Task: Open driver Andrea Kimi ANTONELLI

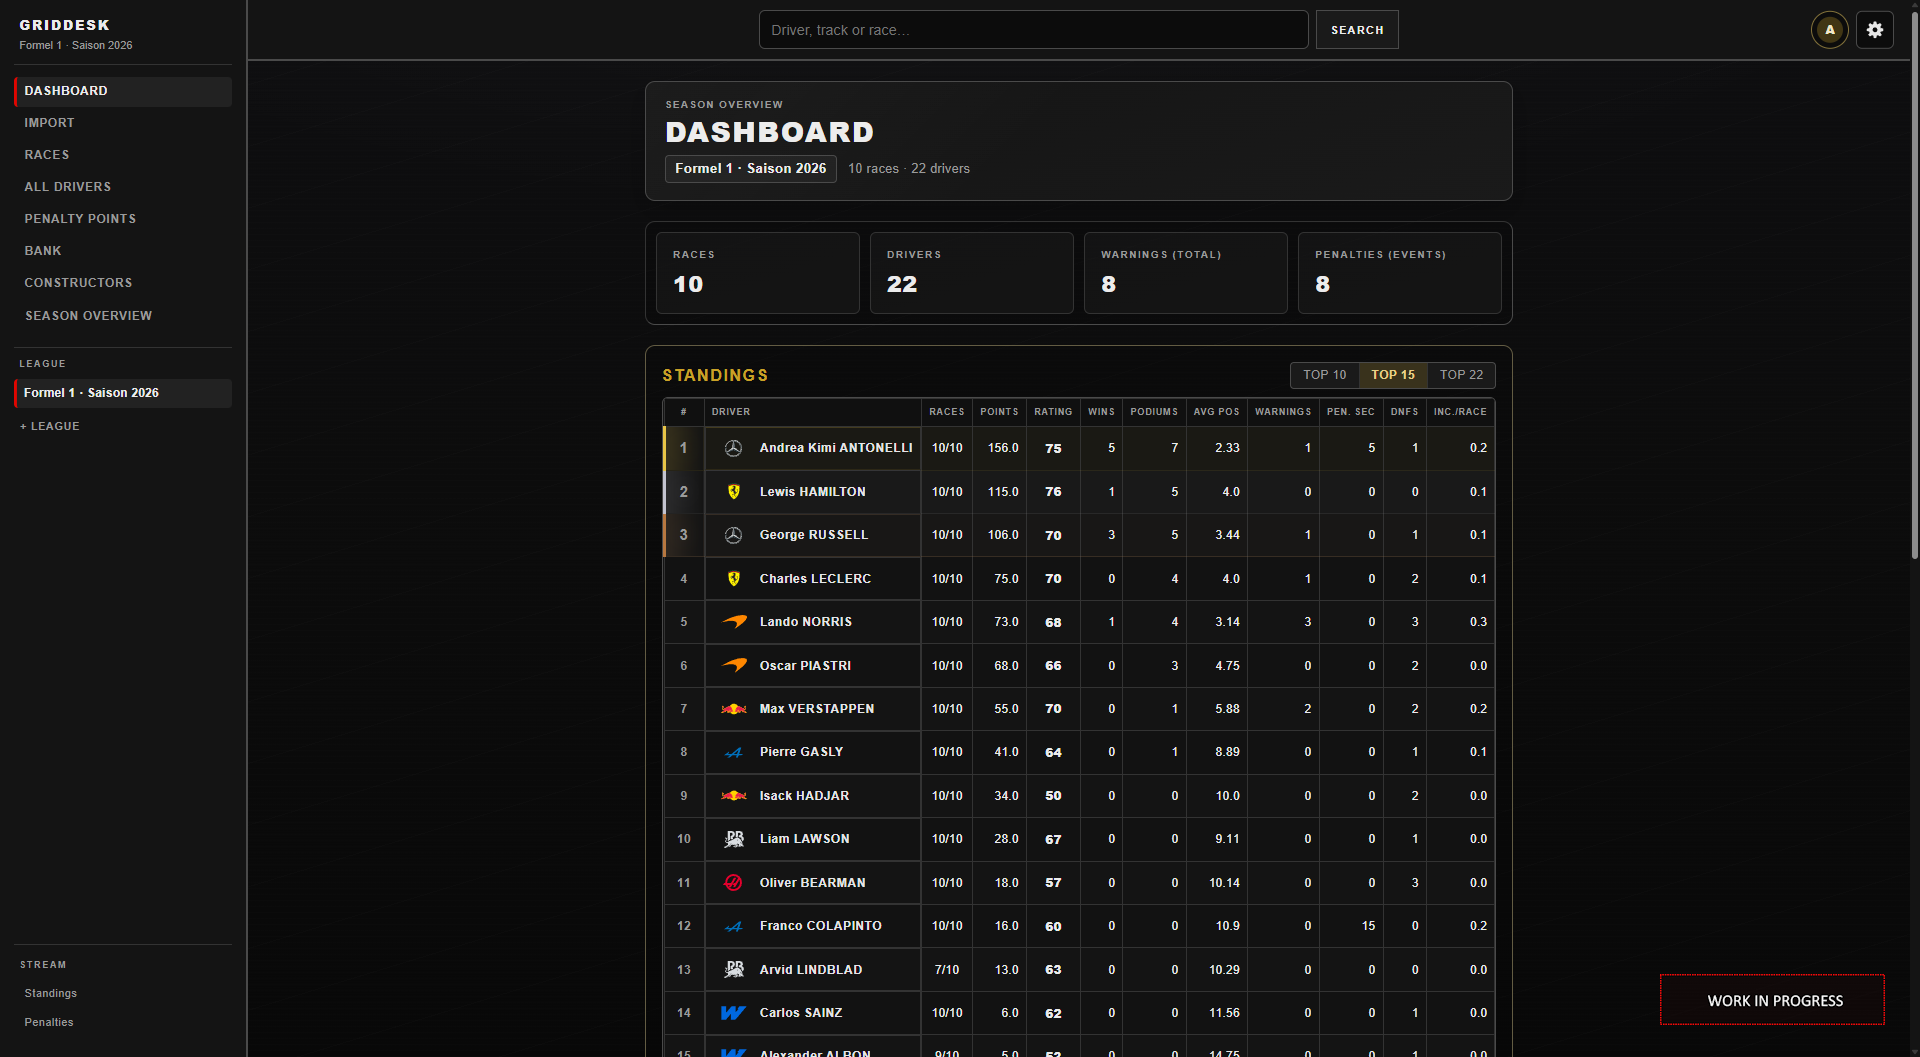Action: tap(836, 448)
